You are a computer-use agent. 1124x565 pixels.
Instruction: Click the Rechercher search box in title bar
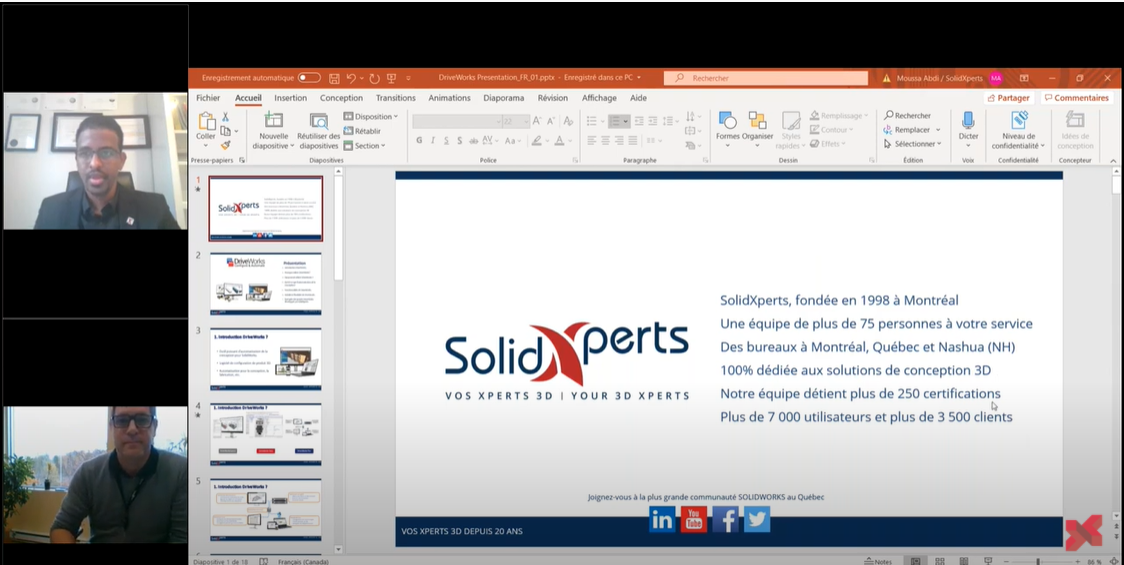click(766, 78)
